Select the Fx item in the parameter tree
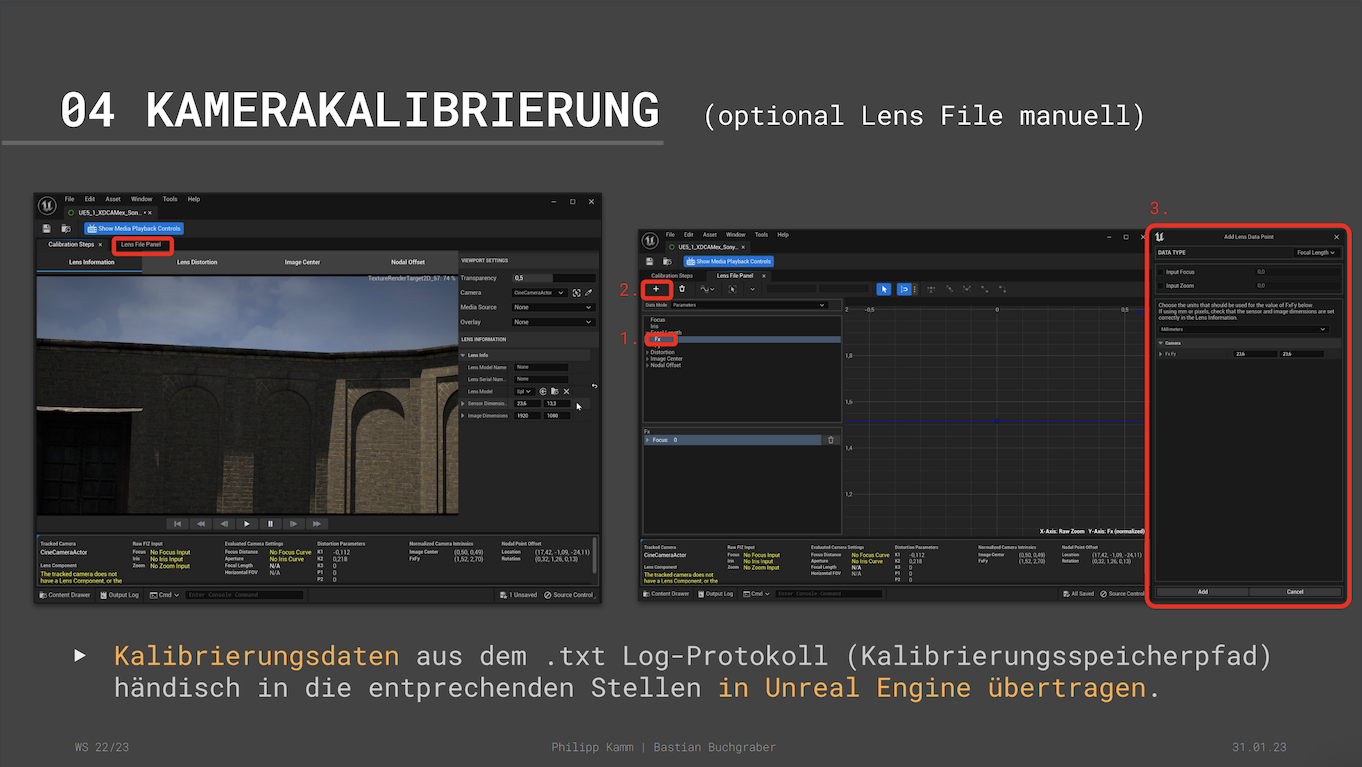The image size is (1362, 767). point(658,340)
